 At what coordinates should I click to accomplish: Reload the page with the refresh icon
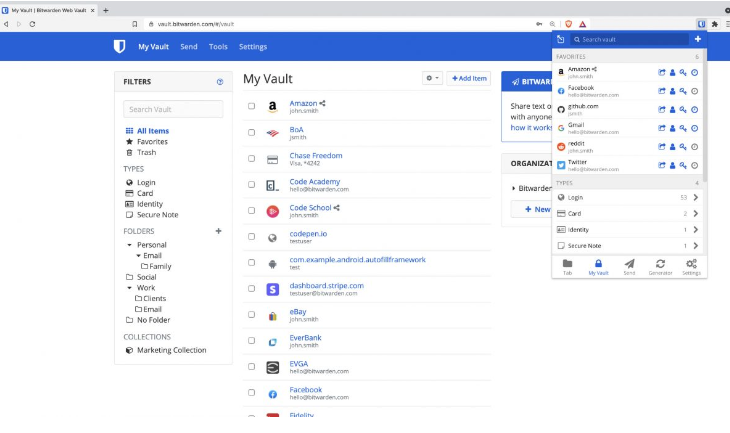[32, 24]
